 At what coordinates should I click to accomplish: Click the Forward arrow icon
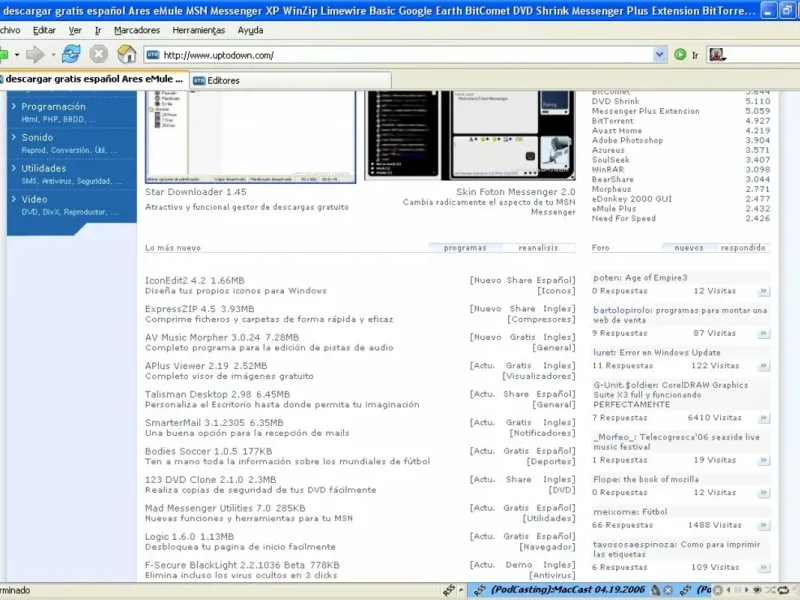[x=35, y=54]
